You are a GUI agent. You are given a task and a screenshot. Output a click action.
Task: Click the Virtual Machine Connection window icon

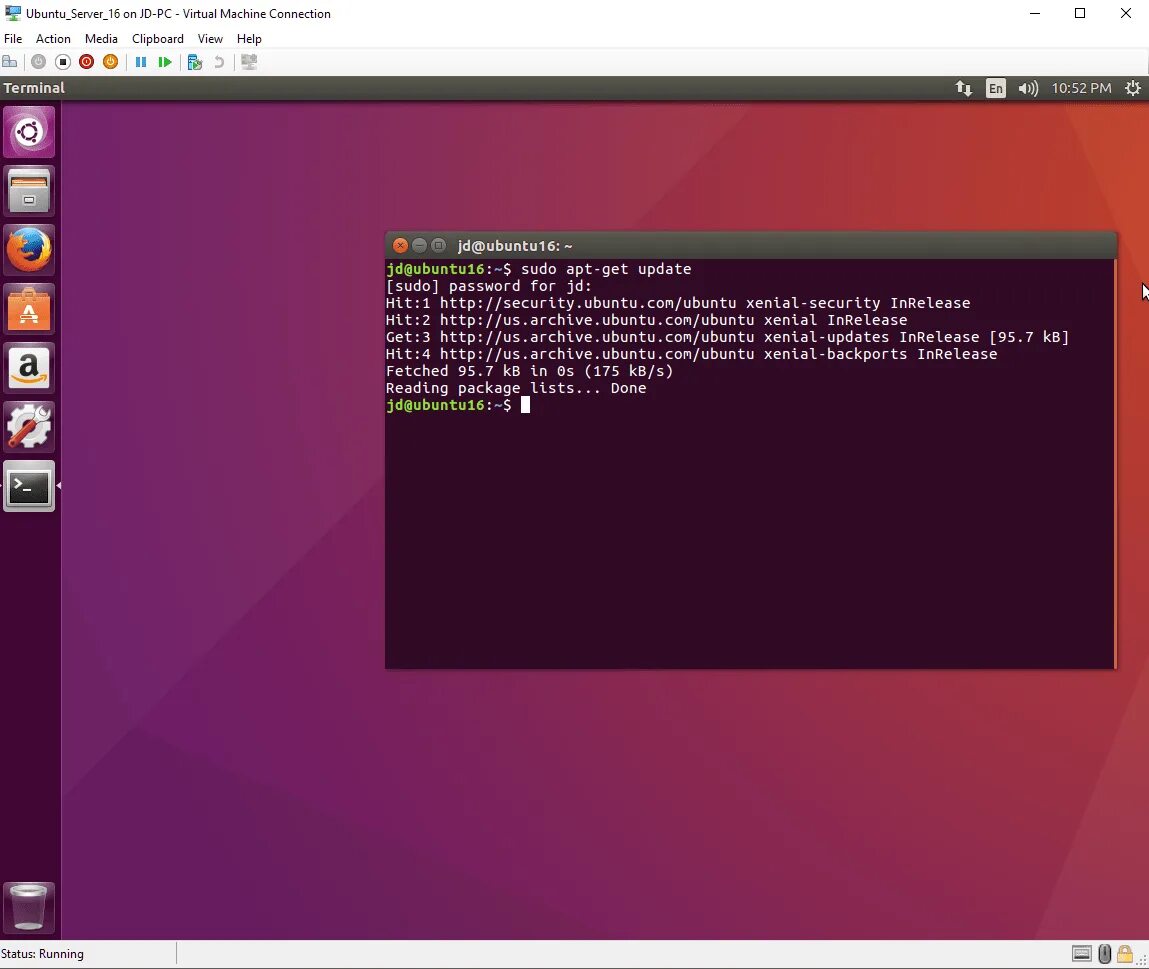[x=12, y=13]
